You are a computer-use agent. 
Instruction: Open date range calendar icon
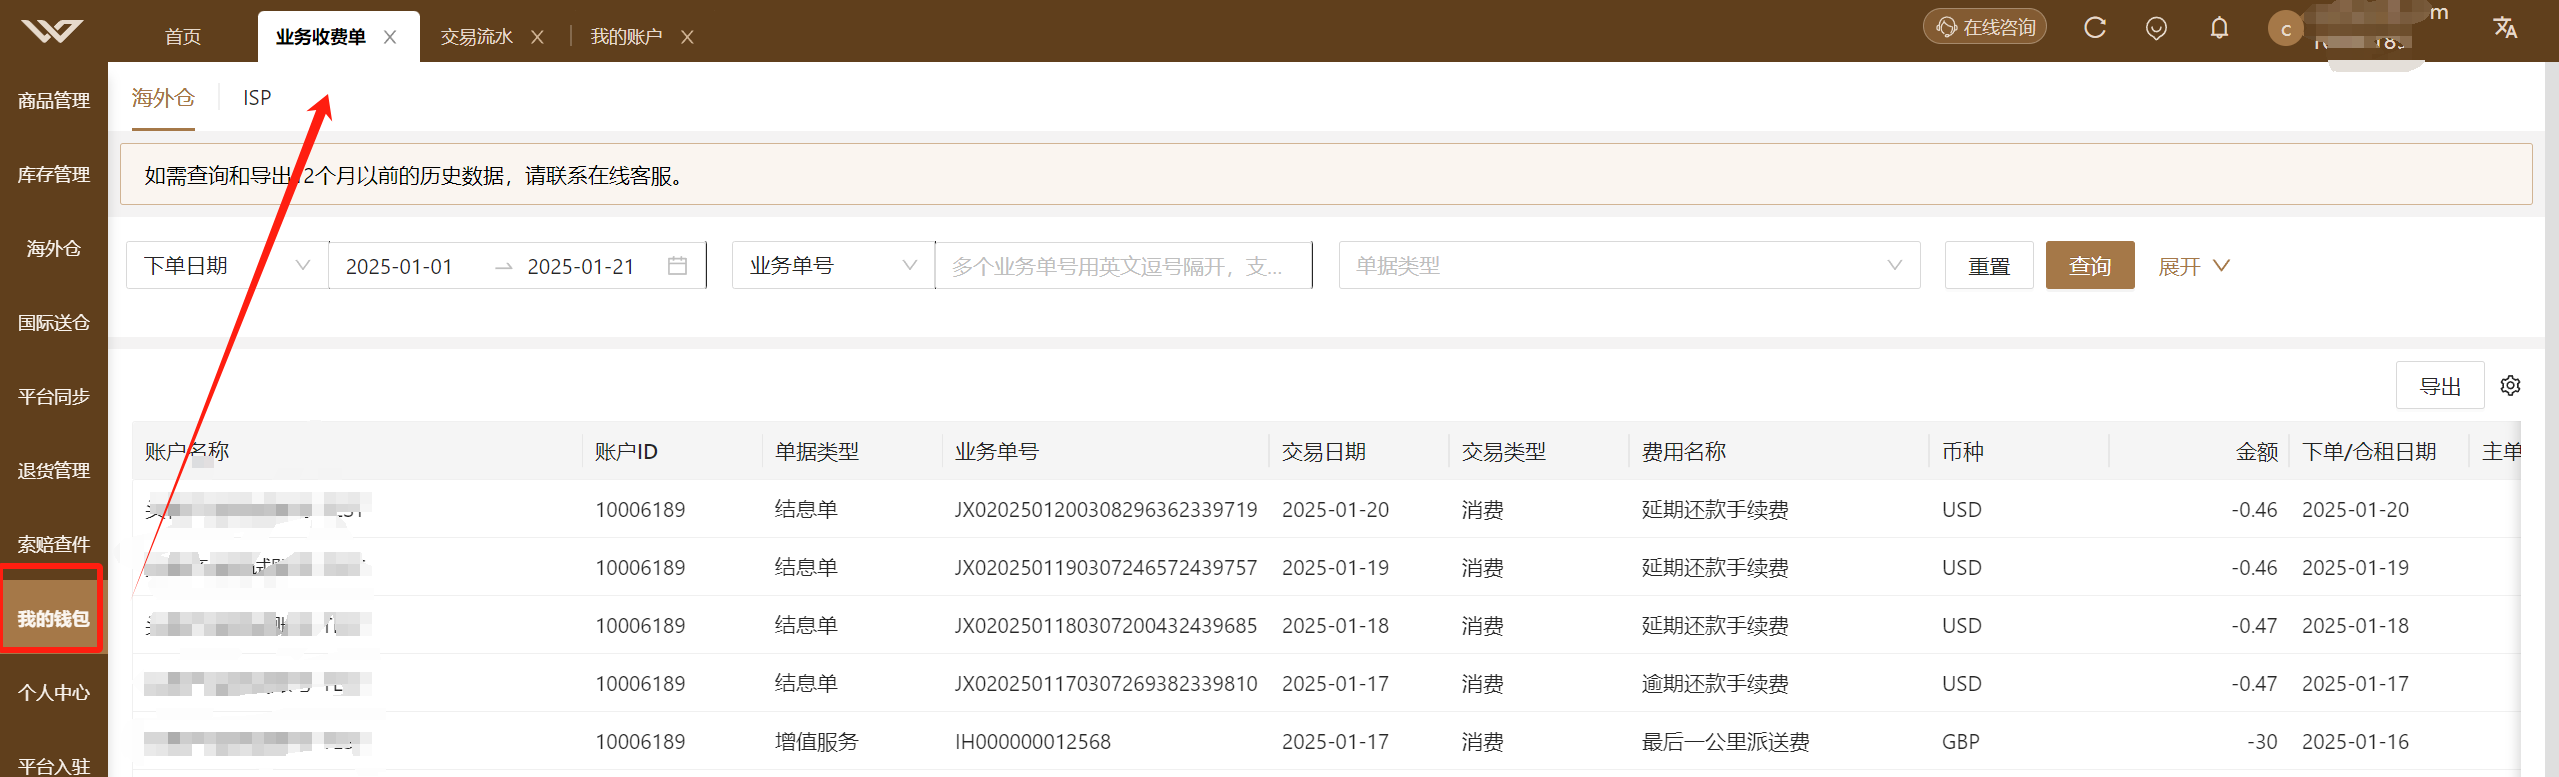pyautogui.click(x=677, y=266)
